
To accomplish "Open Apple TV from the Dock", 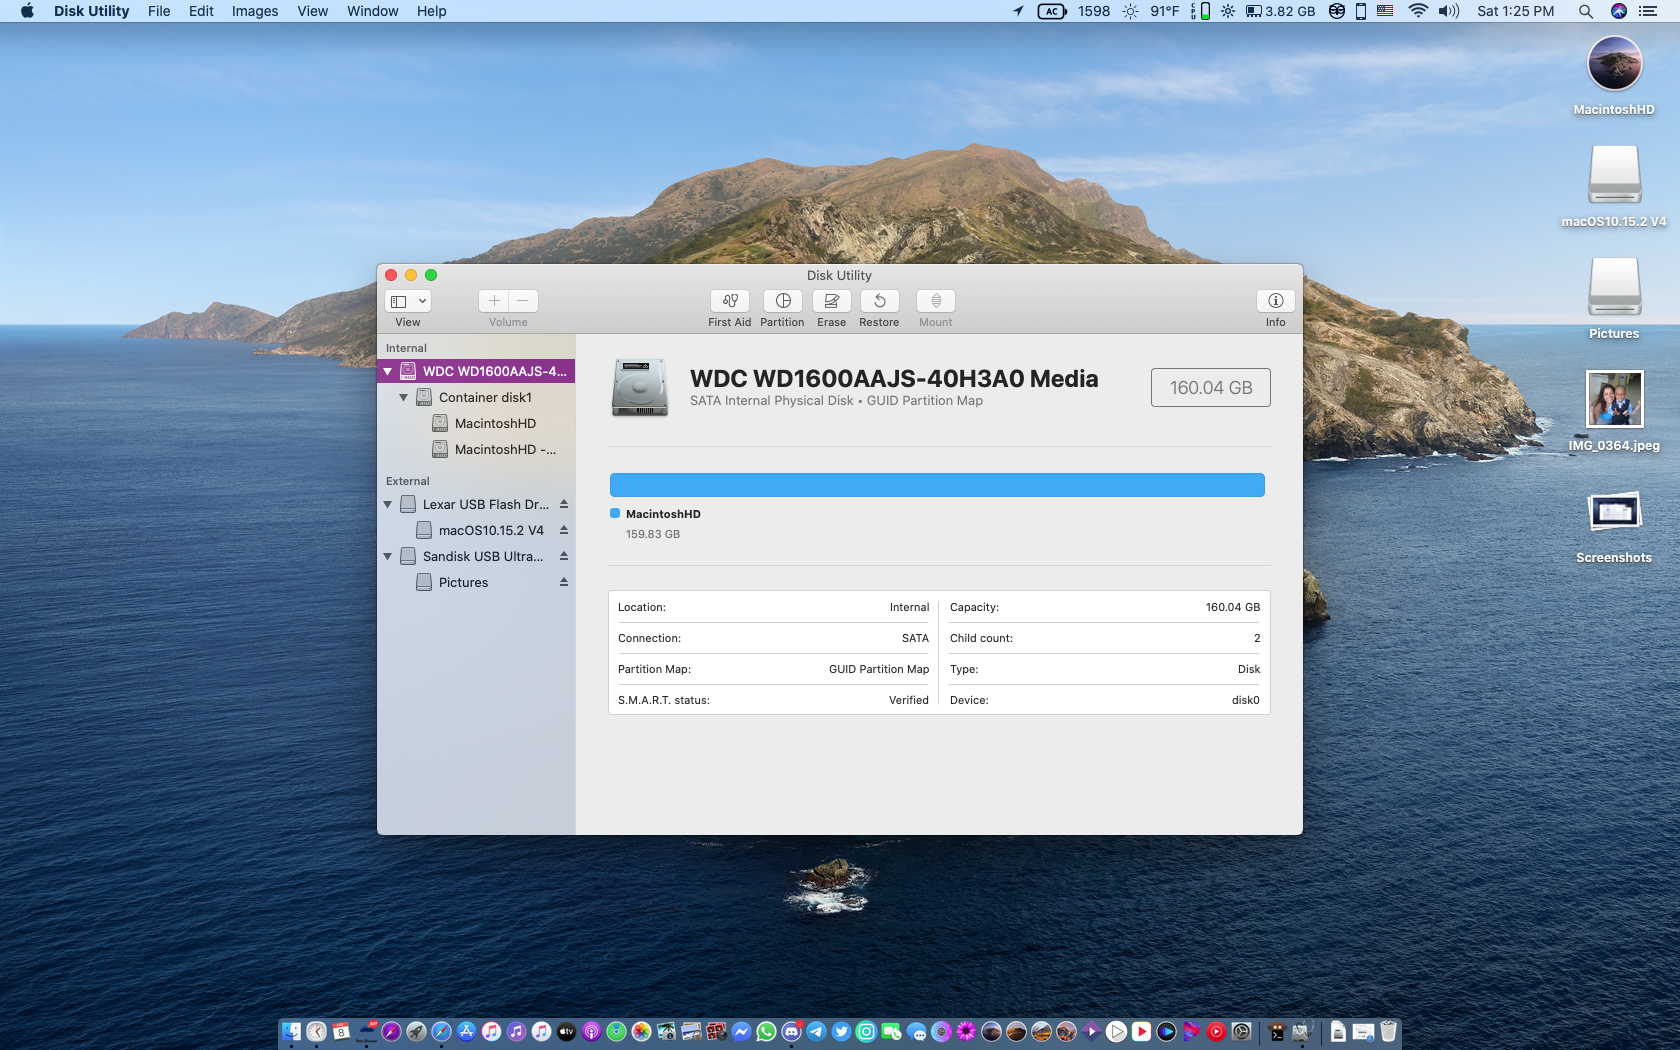I will tap(566, 1031).
